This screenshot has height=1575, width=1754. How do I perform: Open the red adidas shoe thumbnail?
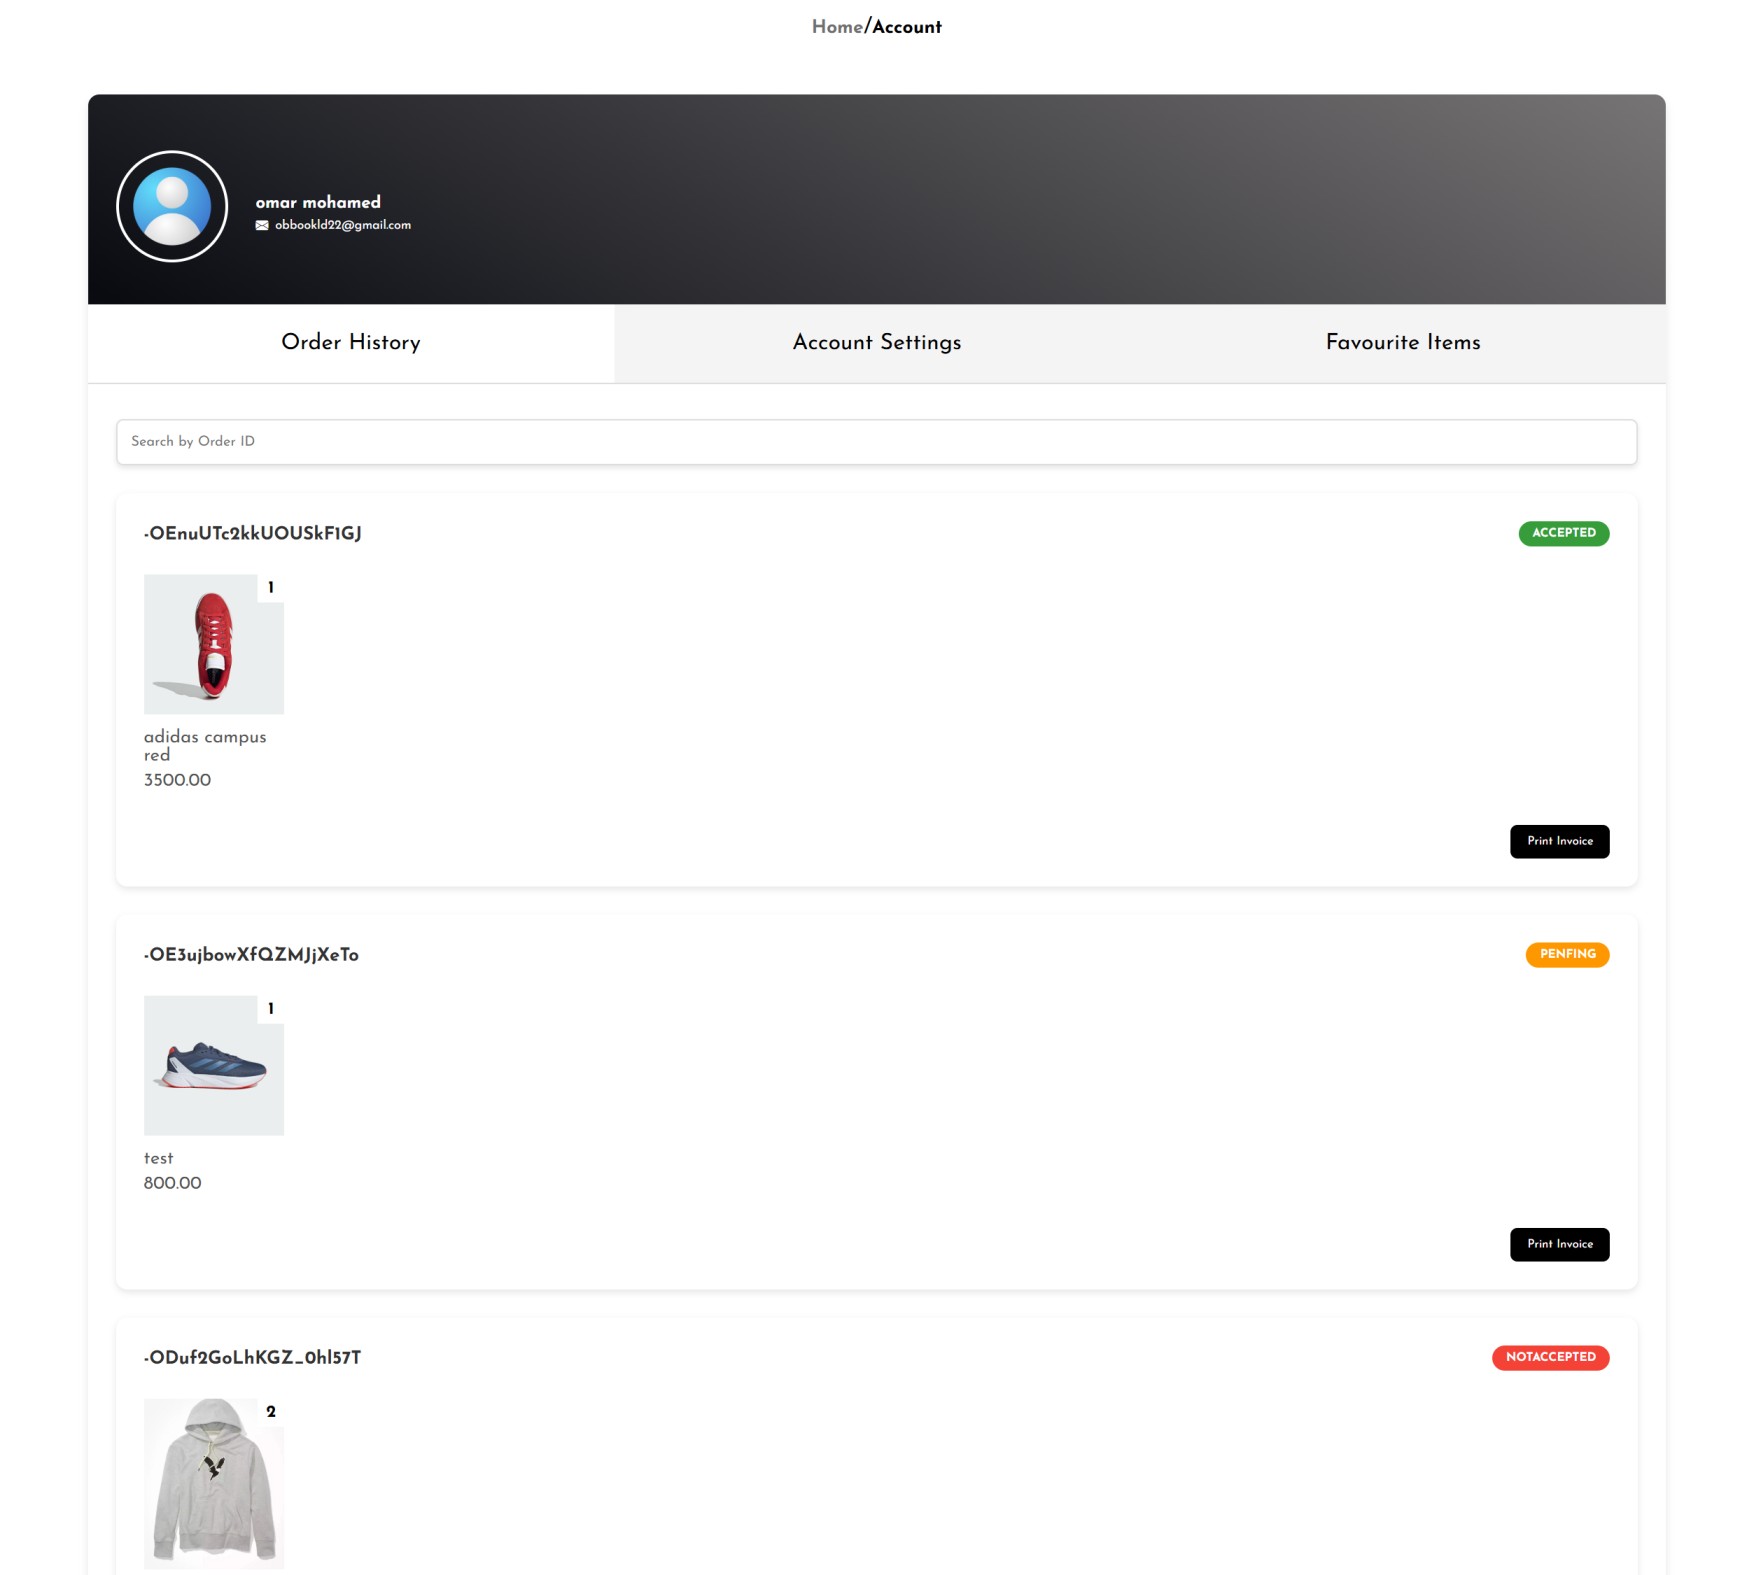[214, 644]
